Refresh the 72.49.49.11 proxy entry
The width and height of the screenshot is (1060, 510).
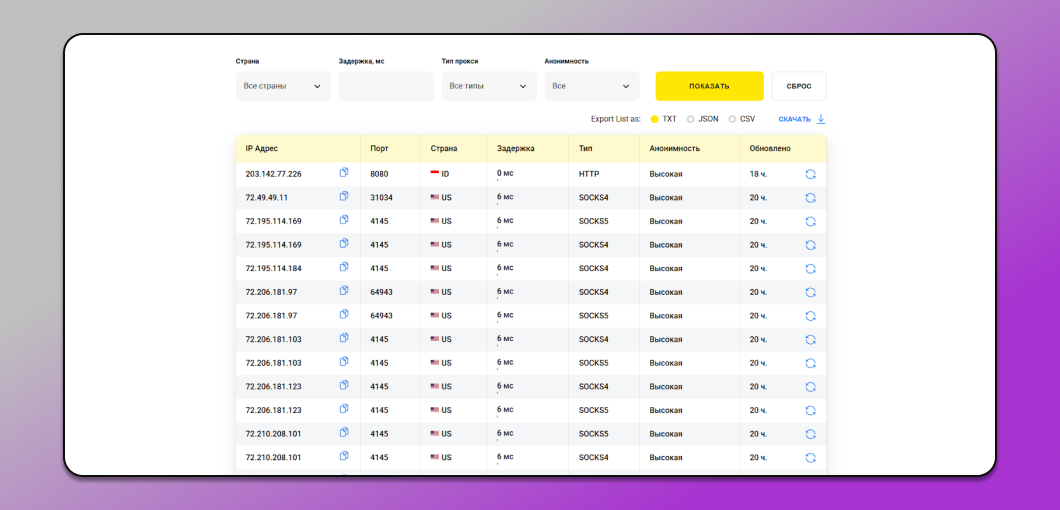click(810, 198)
